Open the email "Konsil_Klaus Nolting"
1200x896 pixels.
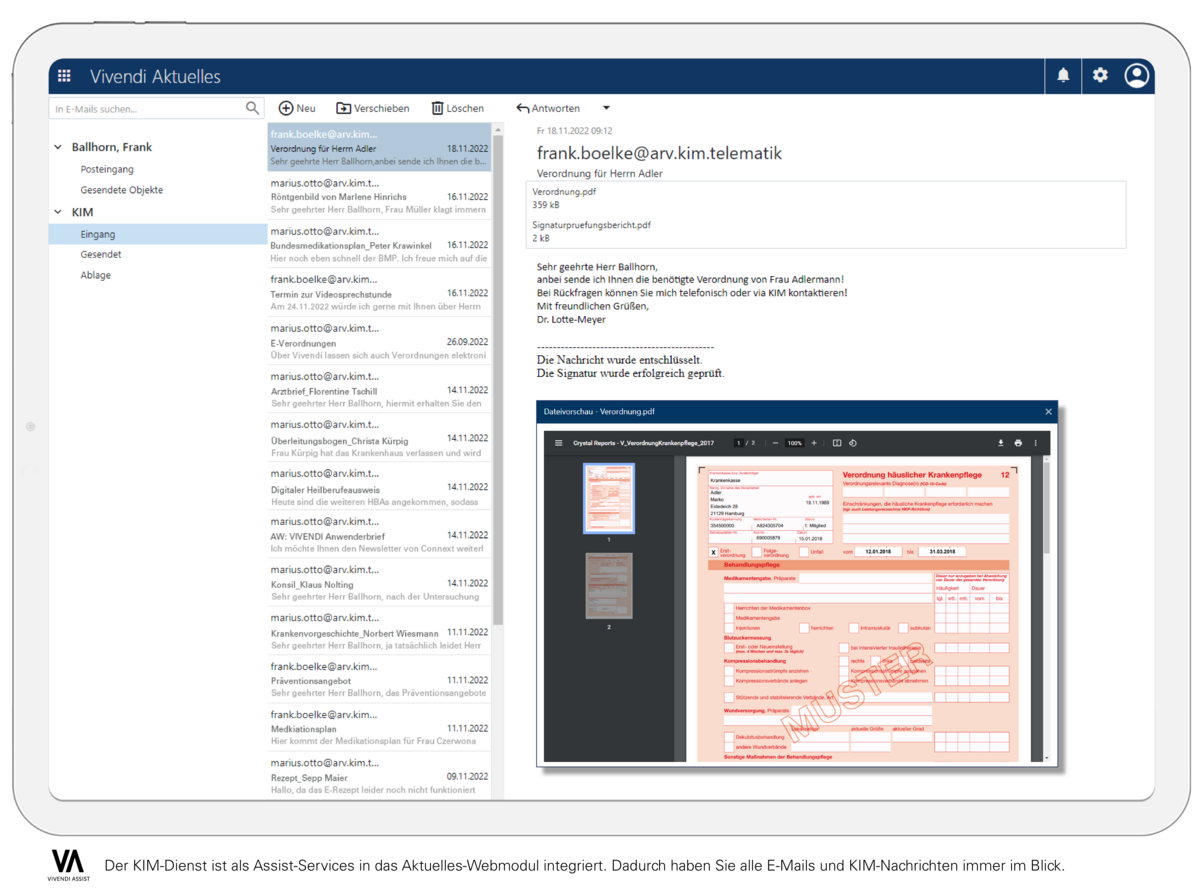pos(380,583)
